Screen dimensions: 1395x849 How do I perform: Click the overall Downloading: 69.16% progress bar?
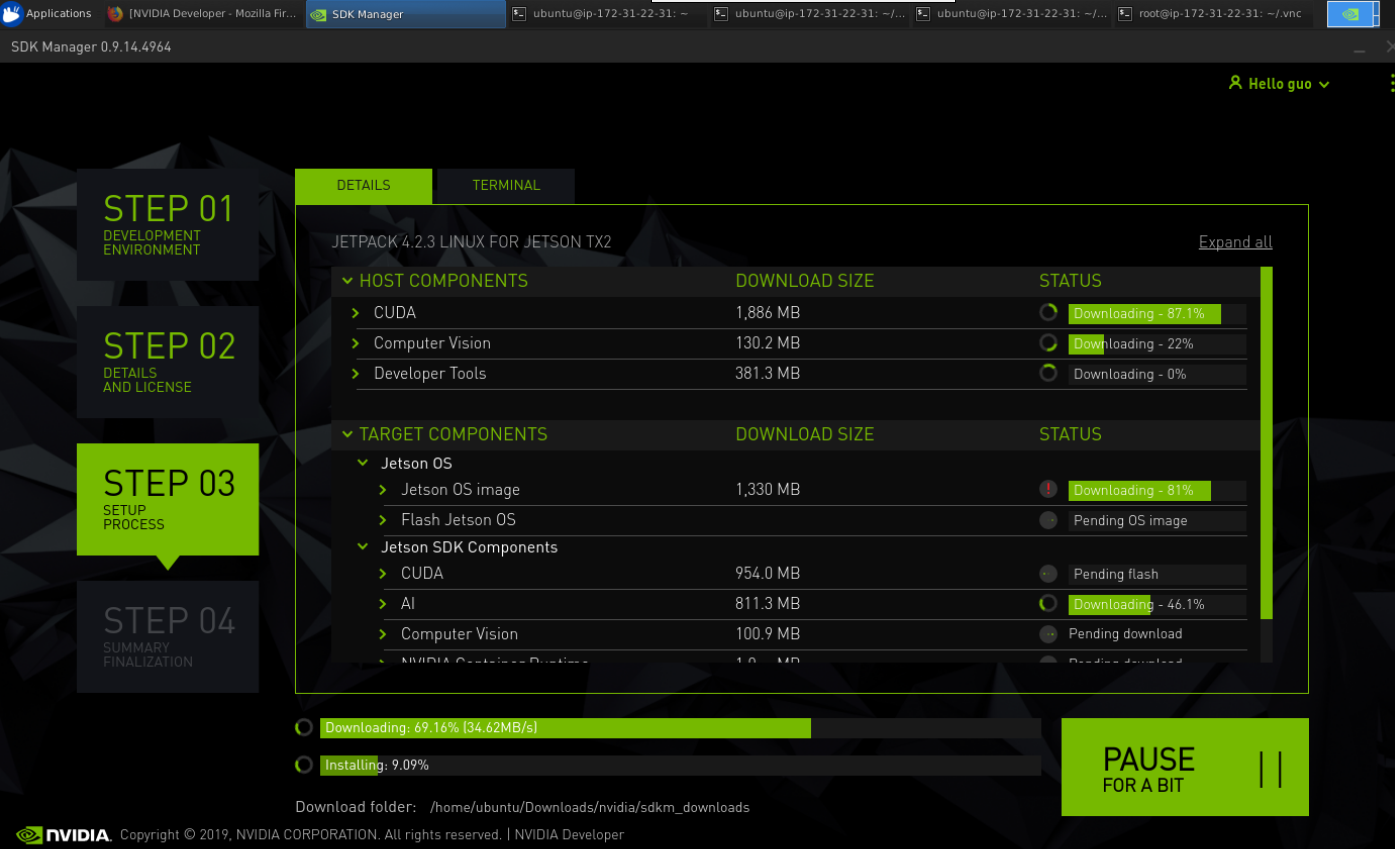pyautogui.click(x=680, y=728)
